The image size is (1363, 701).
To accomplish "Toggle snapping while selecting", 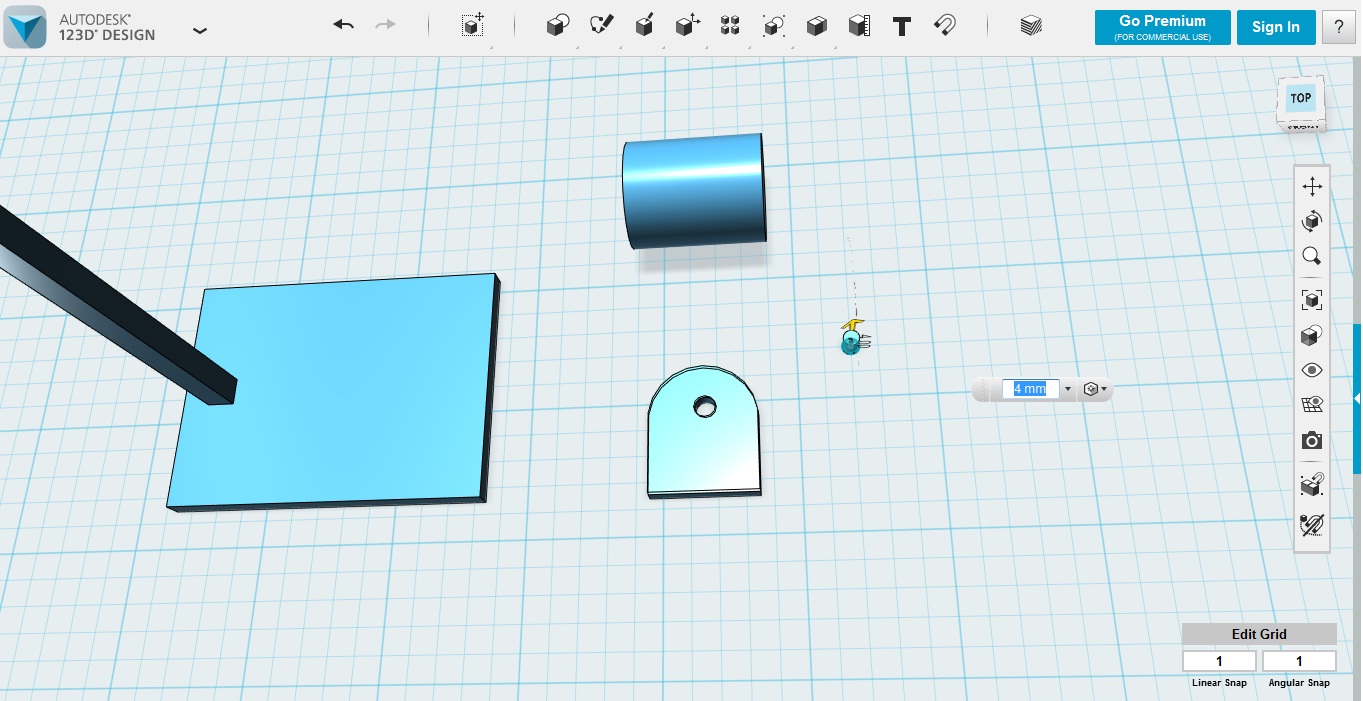I will [x=1312, y=486].
